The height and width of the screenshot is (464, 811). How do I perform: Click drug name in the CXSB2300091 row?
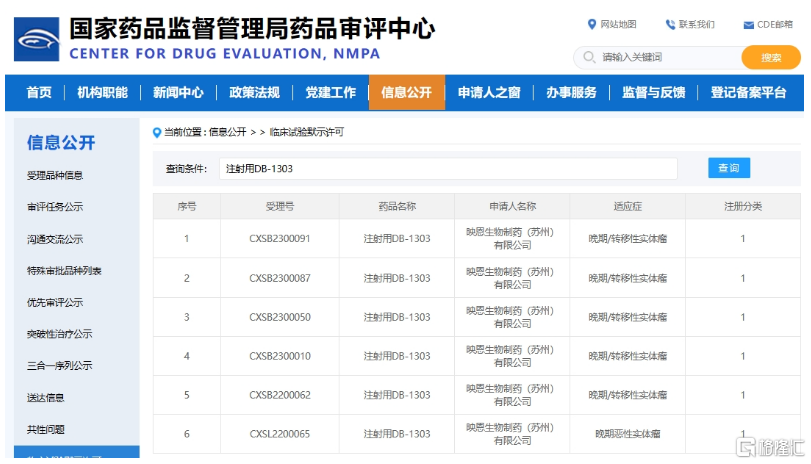click(x=397, y=238)
